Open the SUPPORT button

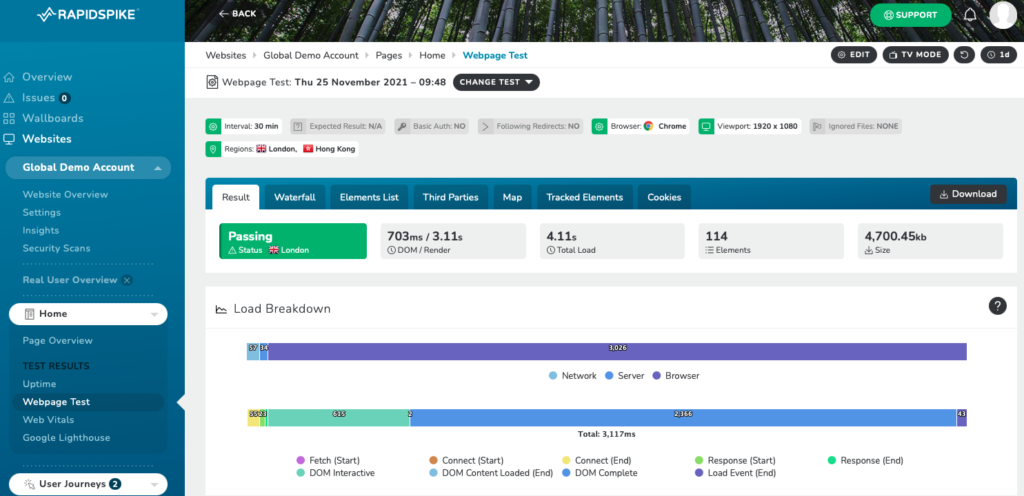tap(910, 14)
